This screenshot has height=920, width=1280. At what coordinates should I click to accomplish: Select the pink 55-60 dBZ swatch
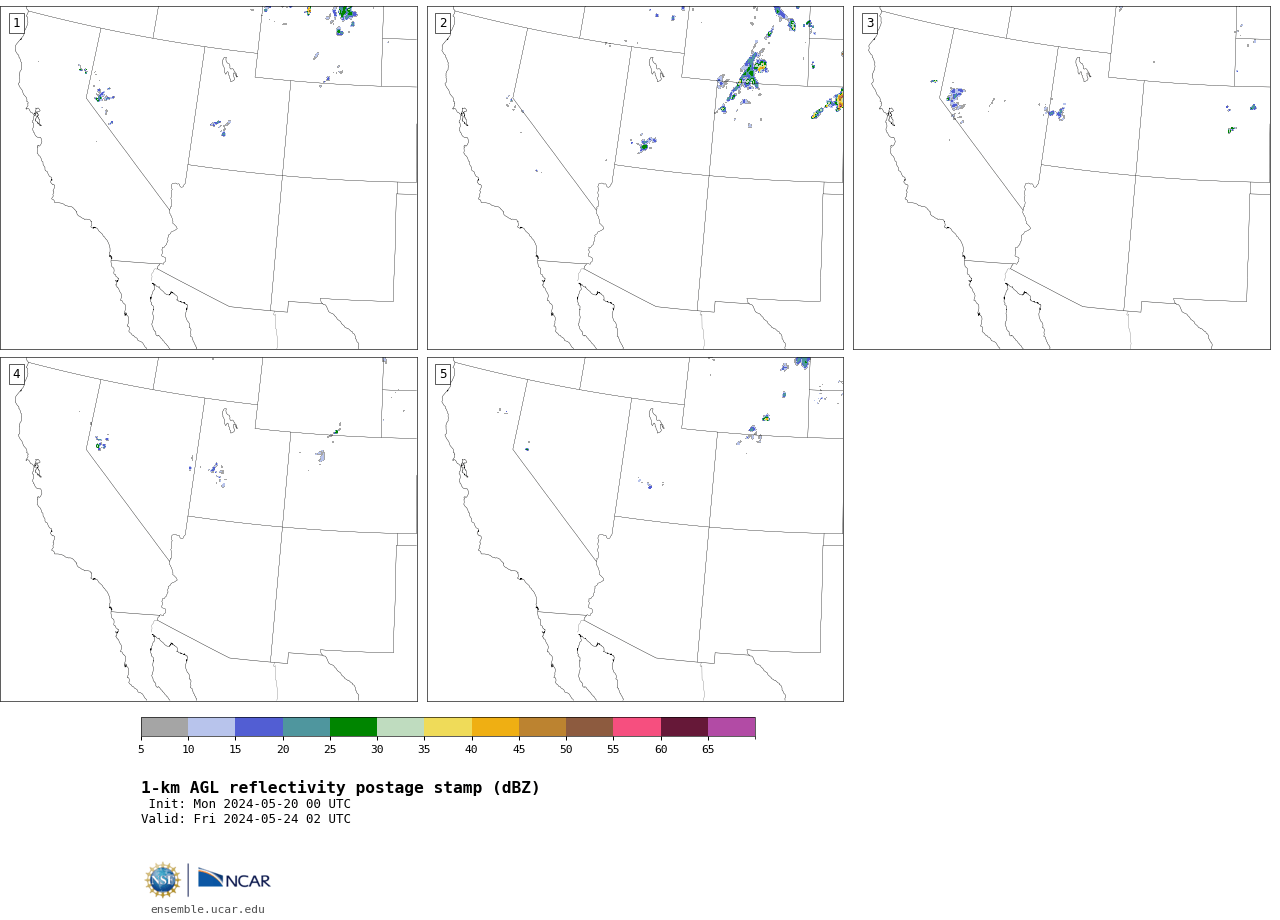[x=637, y=727]
